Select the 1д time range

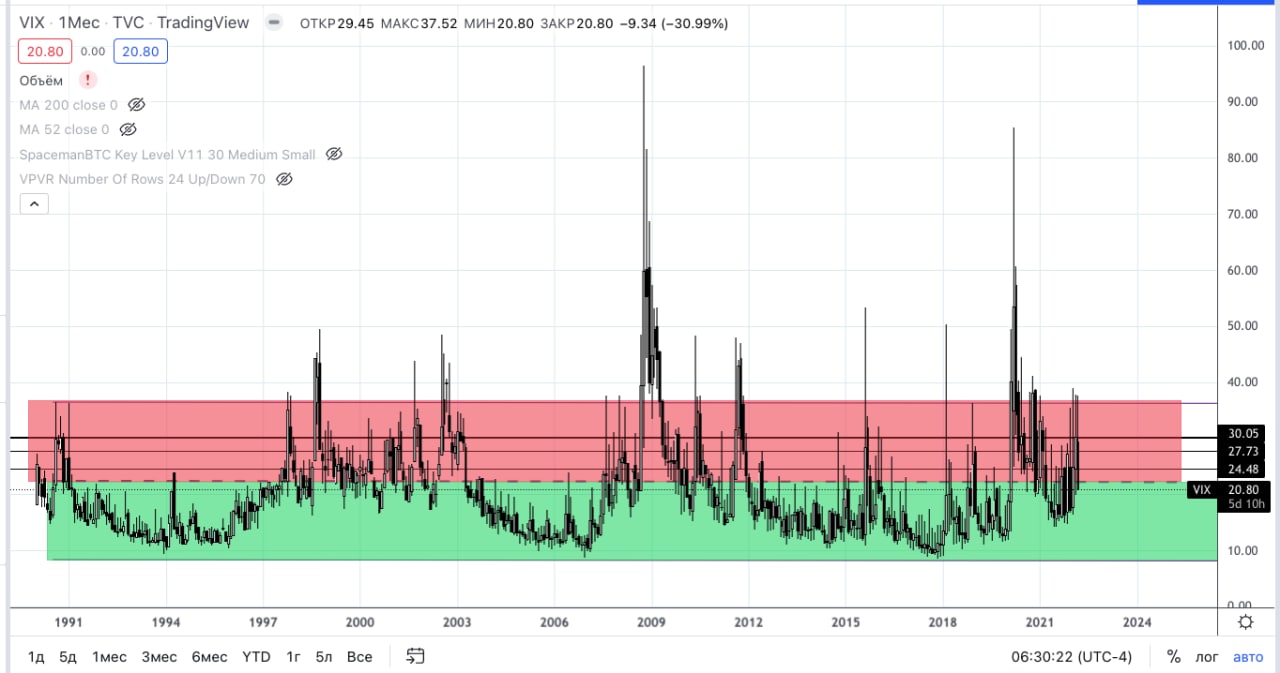click(37, 657)
